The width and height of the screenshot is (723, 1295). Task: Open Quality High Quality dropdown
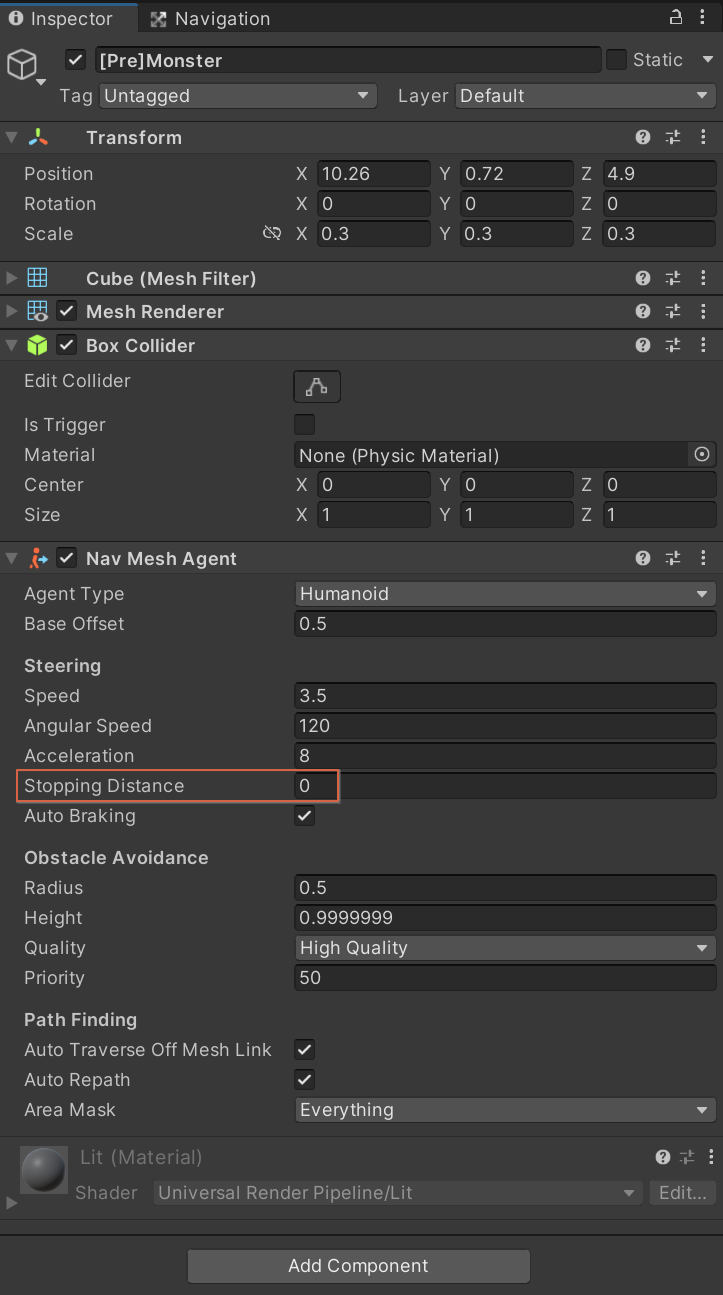[506, 948]
